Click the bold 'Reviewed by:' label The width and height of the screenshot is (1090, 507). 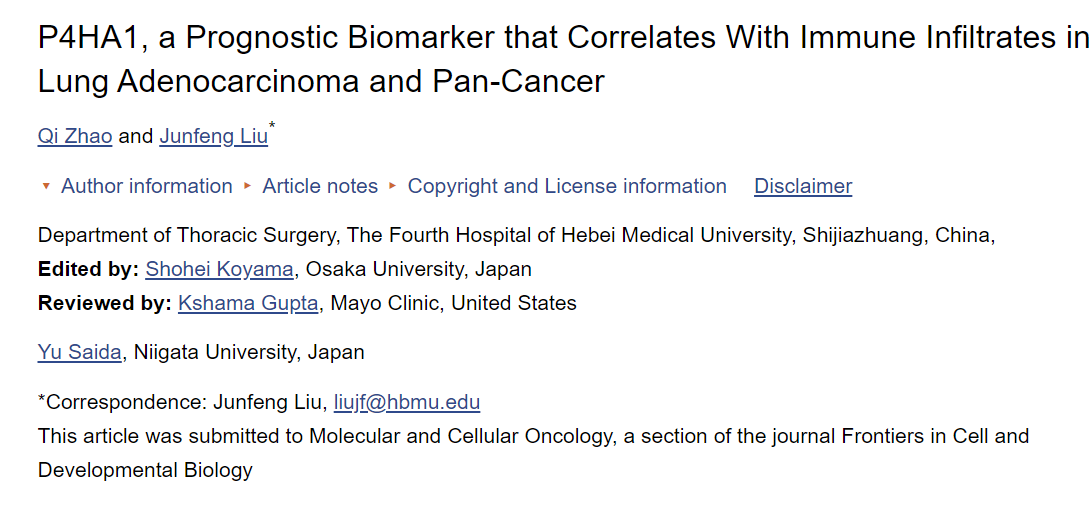pyautogui.click(x=106, y=303)
